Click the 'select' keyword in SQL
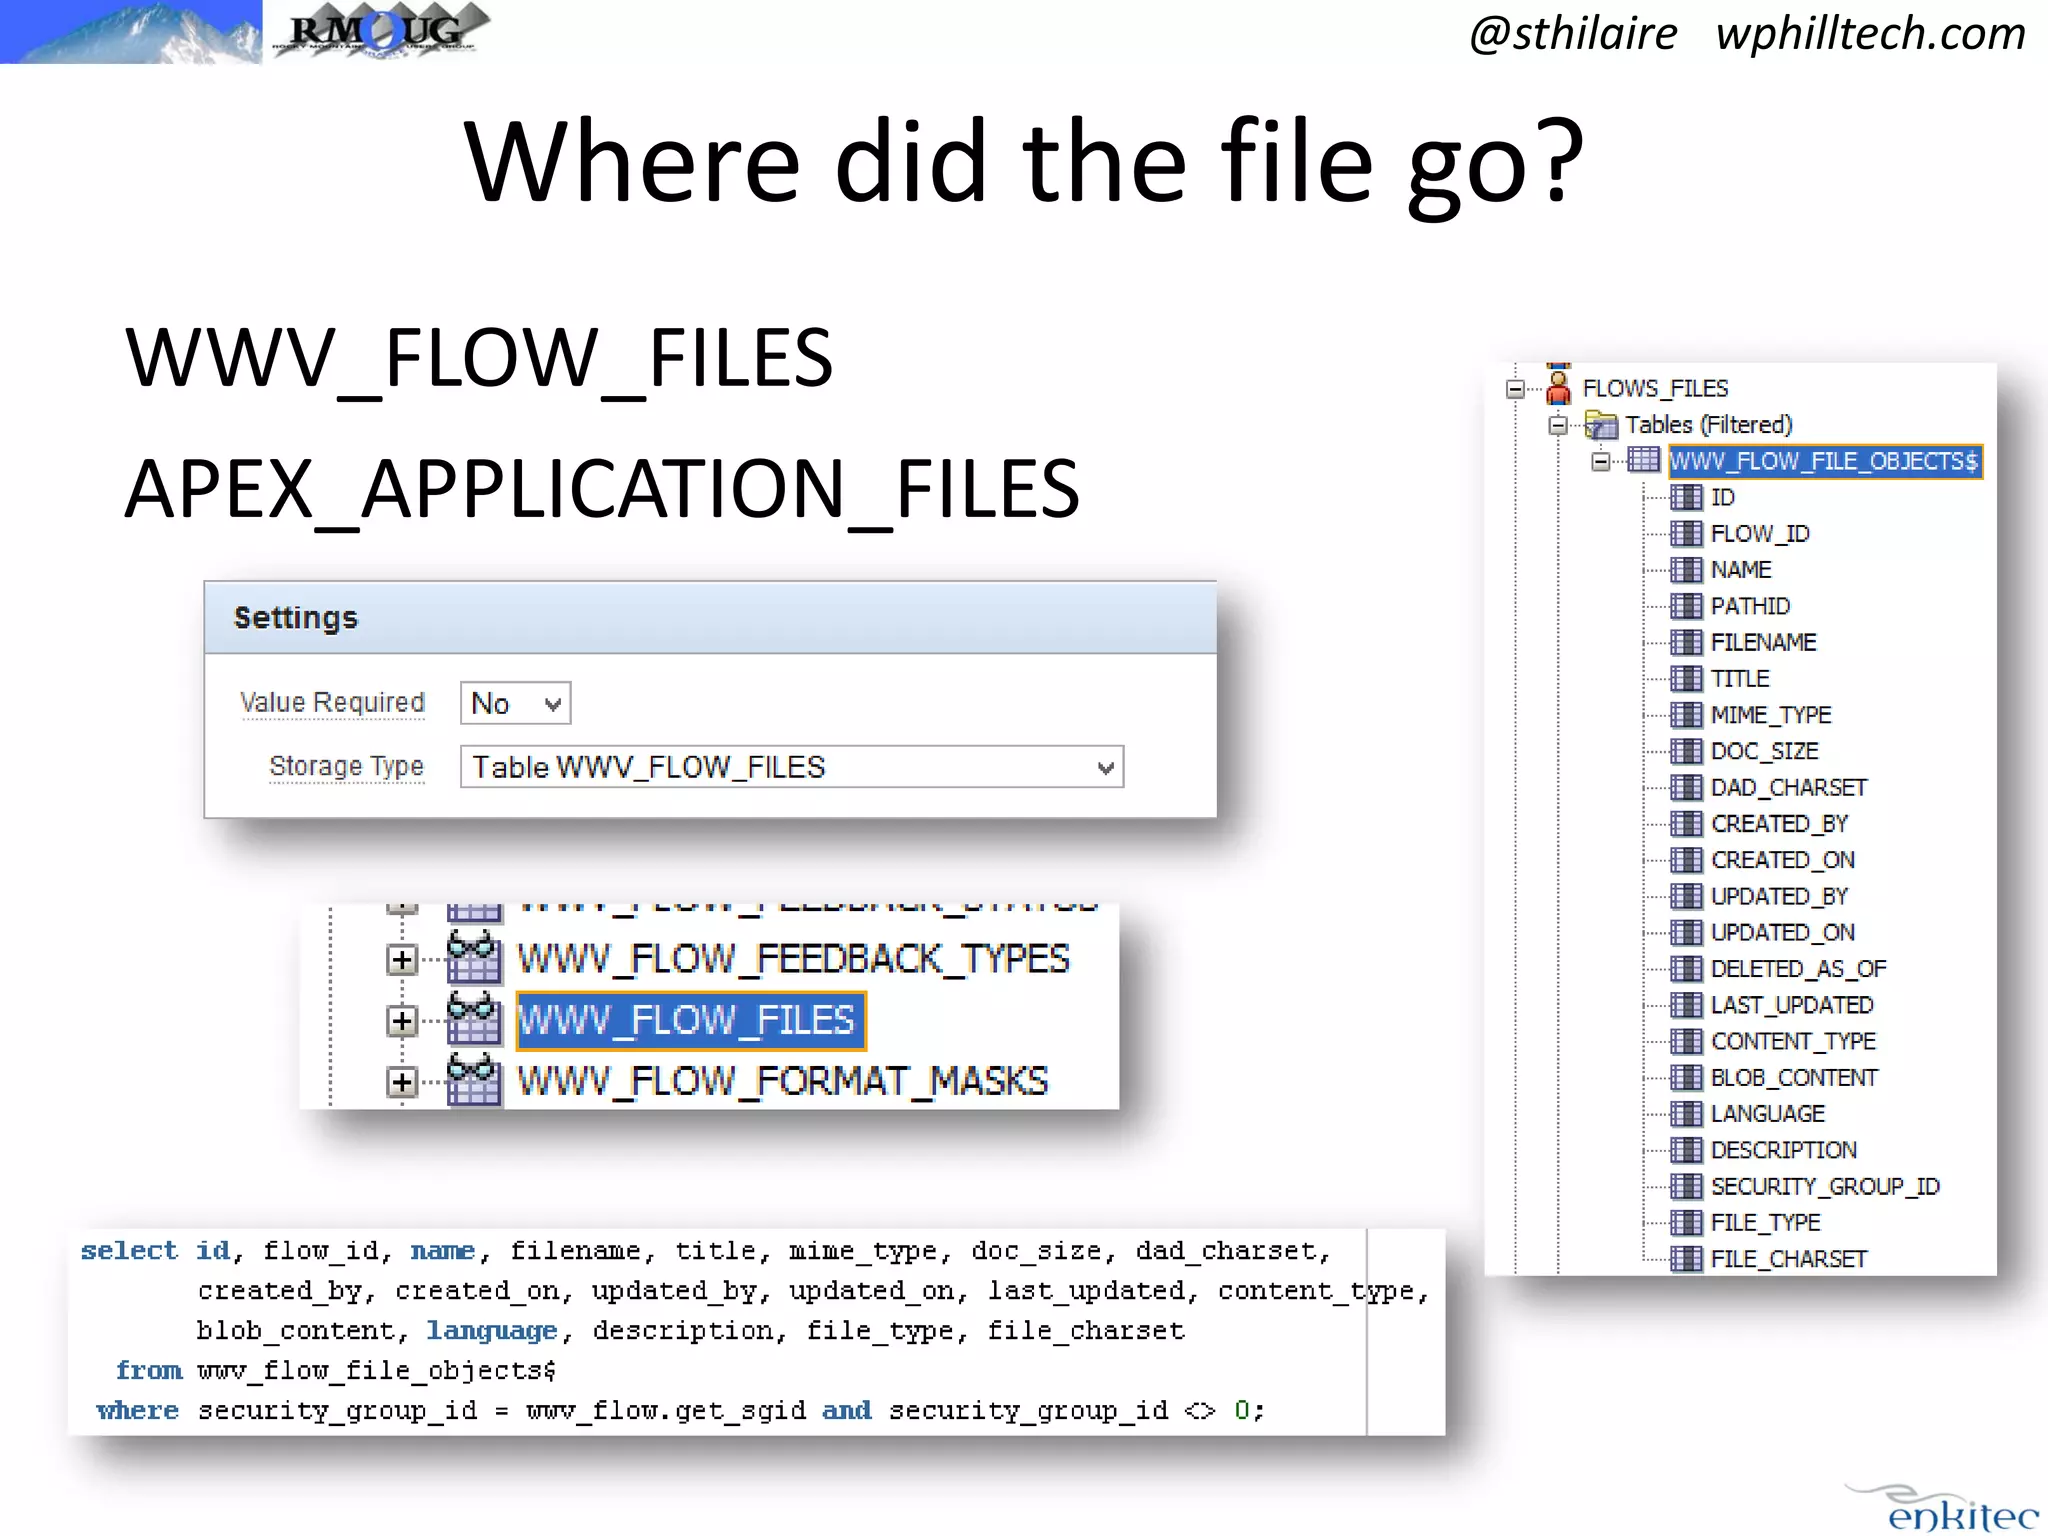Screen dimensions: 2048x1536 click(129, 1251)
